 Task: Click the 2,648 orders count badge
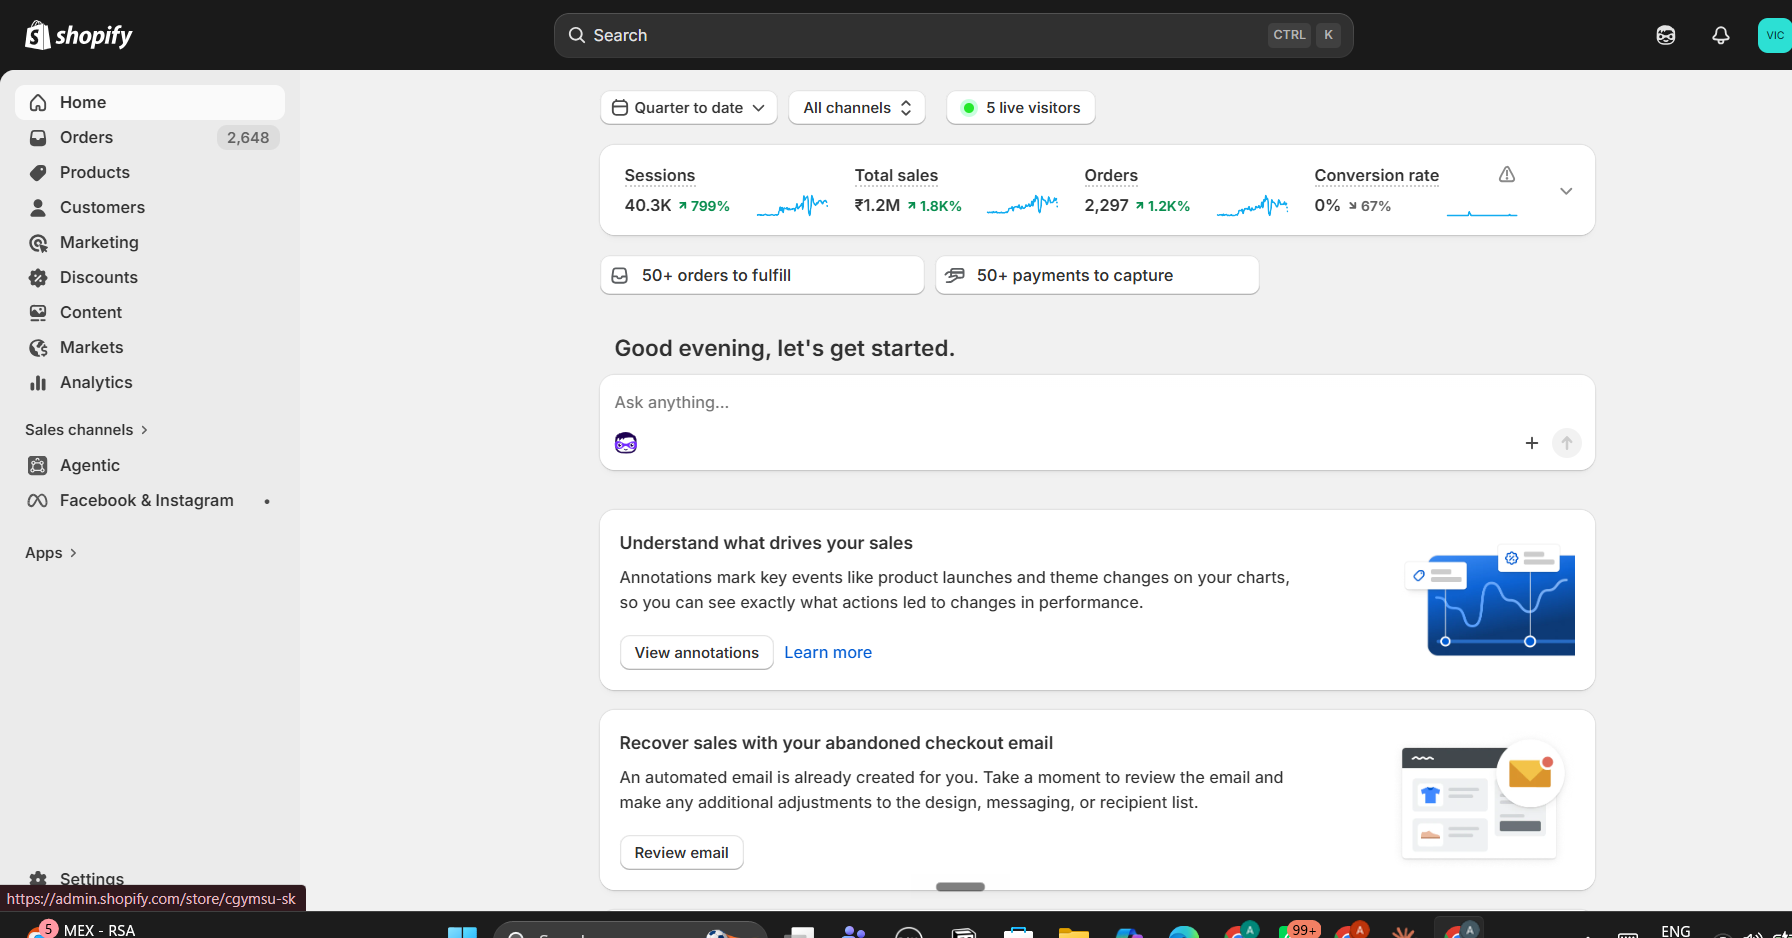[248, 137]
